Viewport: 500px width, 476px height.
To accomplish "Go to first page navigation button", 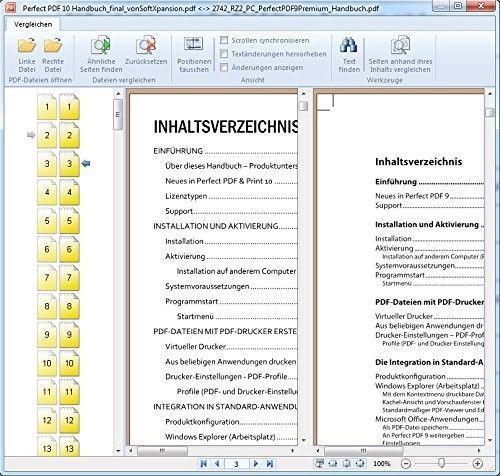I will click(x=204, y=463).
